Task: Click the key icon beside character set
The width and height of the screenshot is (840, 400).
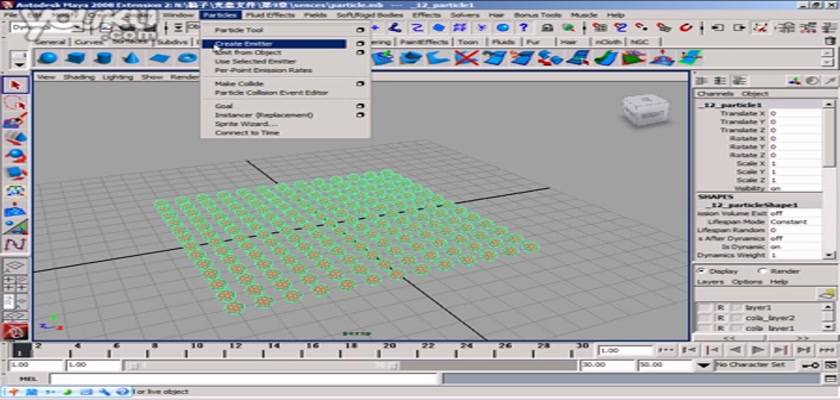Action: (x=811, y=365)
